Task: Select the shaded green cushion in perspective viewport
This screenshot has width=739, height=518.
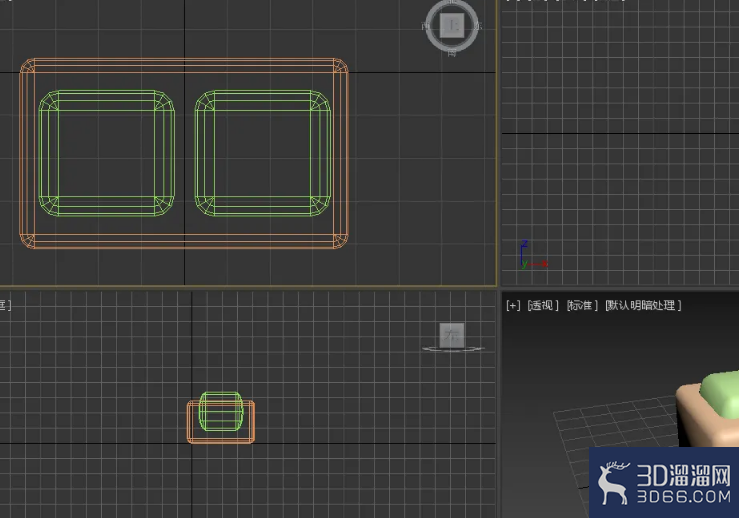Action: (x=721, y=394)
